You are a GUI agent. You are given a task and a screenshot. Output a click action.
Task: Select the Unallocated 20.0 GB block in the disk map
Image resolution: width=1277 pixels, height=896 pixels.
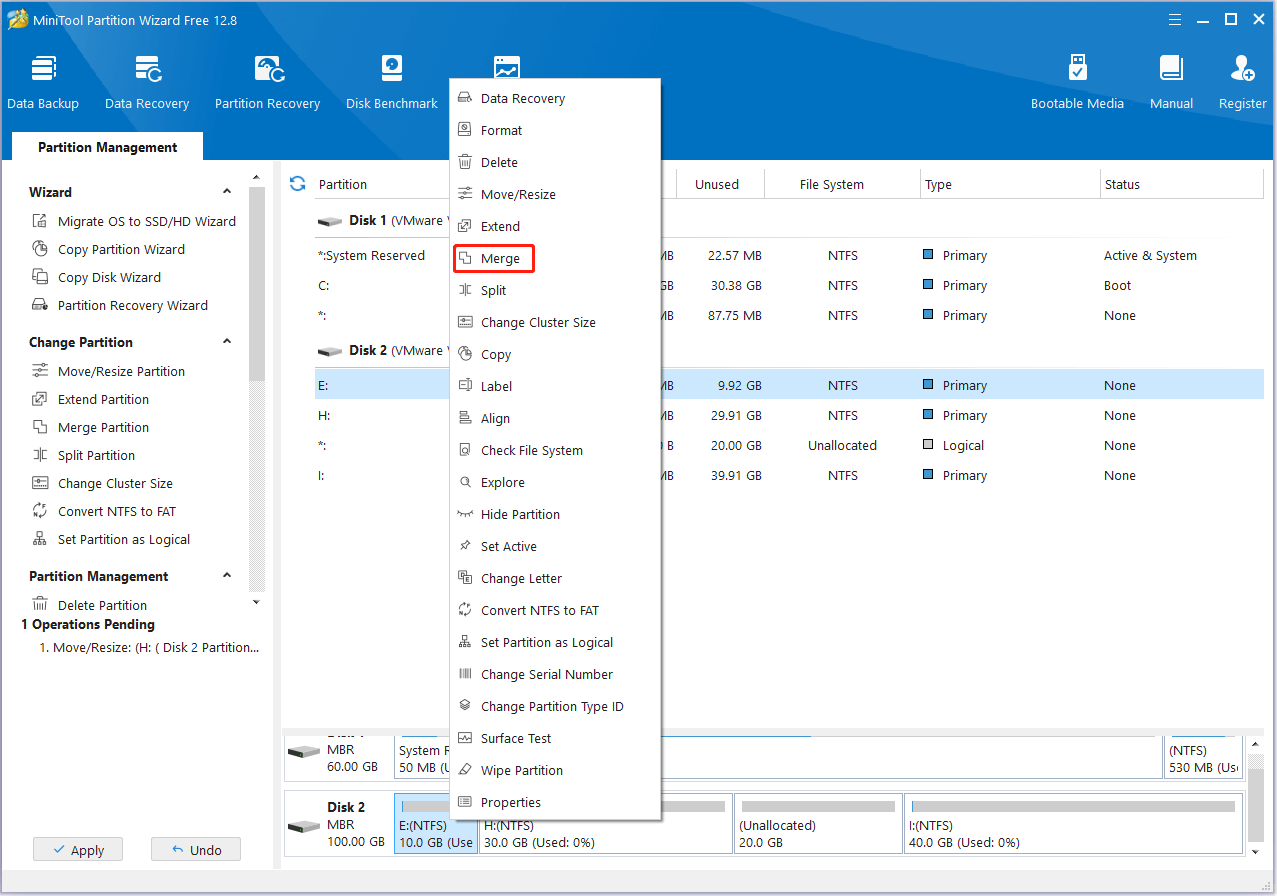tap(818, 823)
